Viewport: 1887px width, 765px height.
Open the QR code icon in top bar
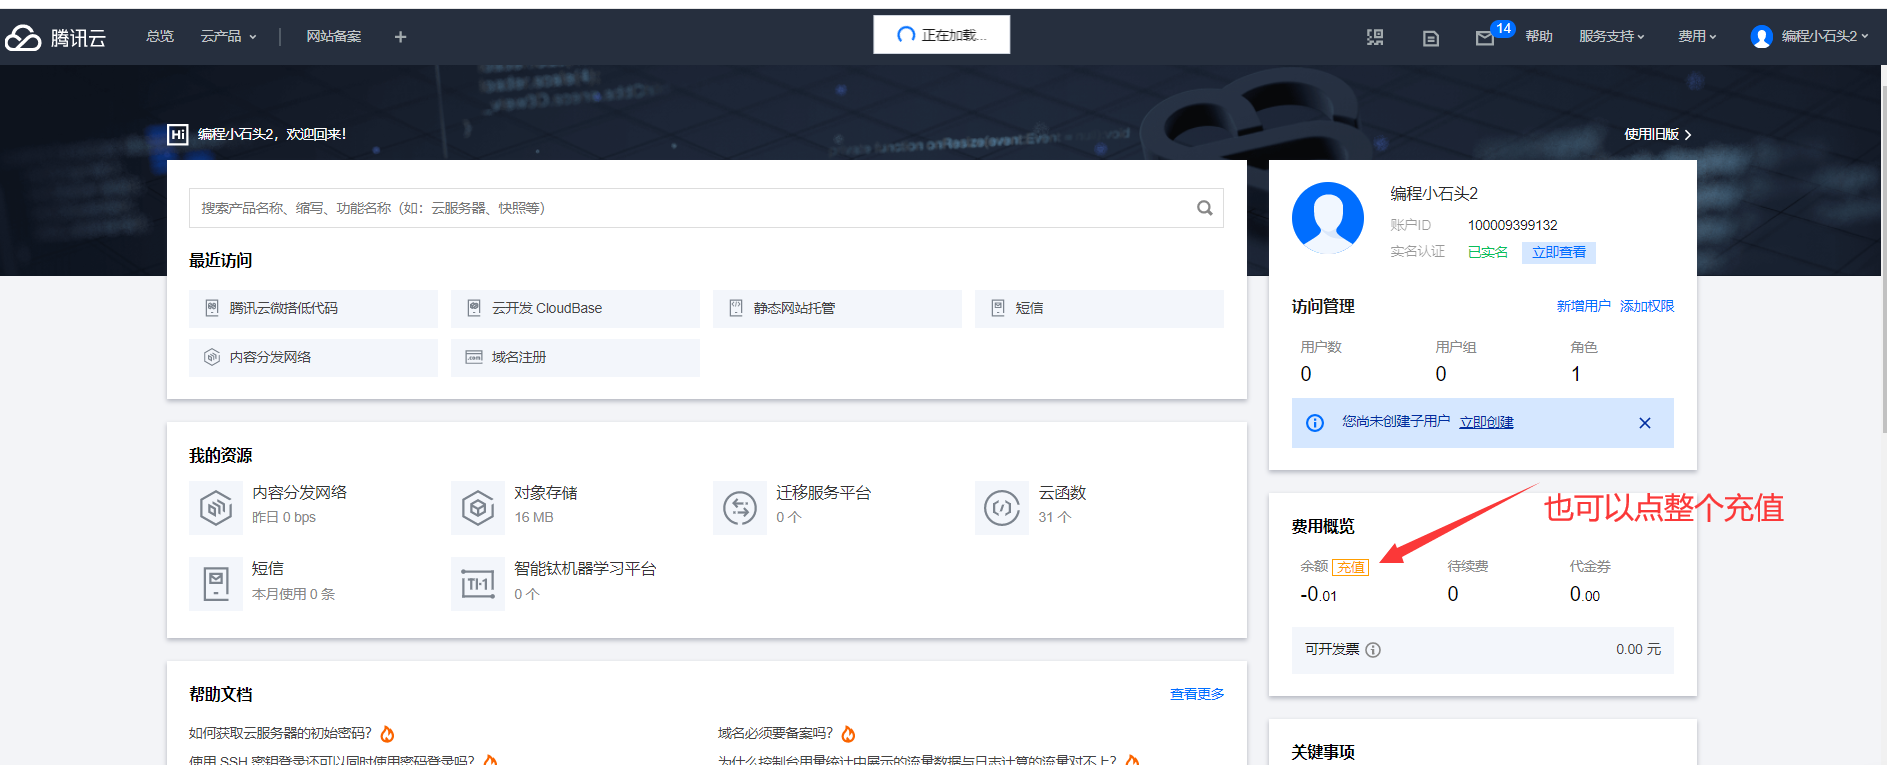1375,37
